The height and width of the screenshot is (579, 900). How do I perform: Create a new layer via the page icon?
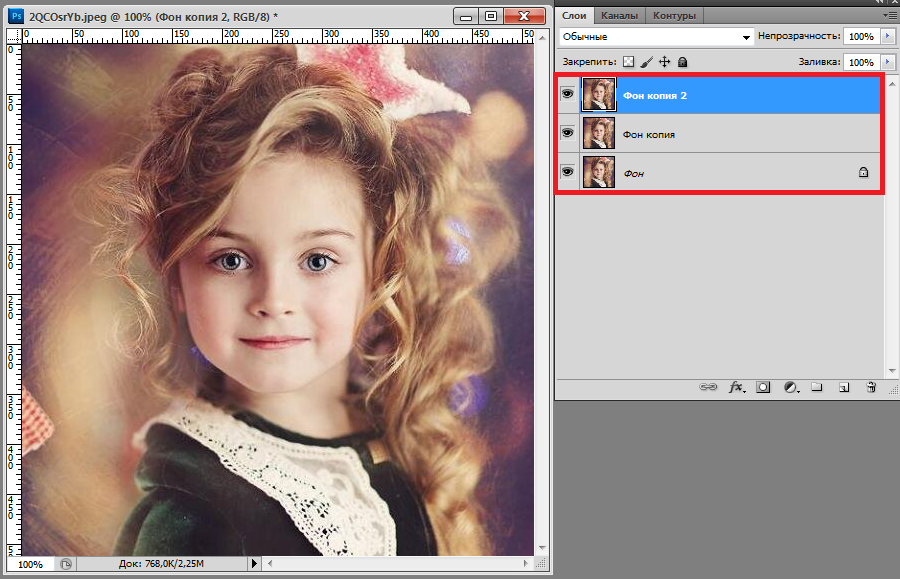click(844, 387)
